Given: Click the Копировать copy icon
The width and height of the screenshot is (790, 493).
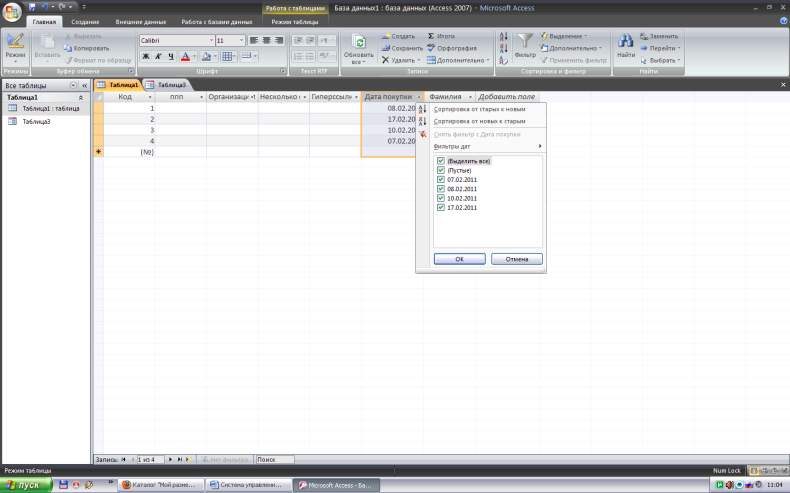Looking at the screenshot, I should click(68, 48).
